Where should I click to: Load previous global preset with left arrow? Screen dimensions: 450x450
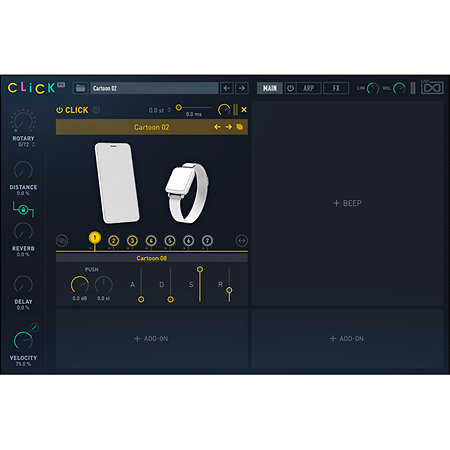click(x=227, y=88)
